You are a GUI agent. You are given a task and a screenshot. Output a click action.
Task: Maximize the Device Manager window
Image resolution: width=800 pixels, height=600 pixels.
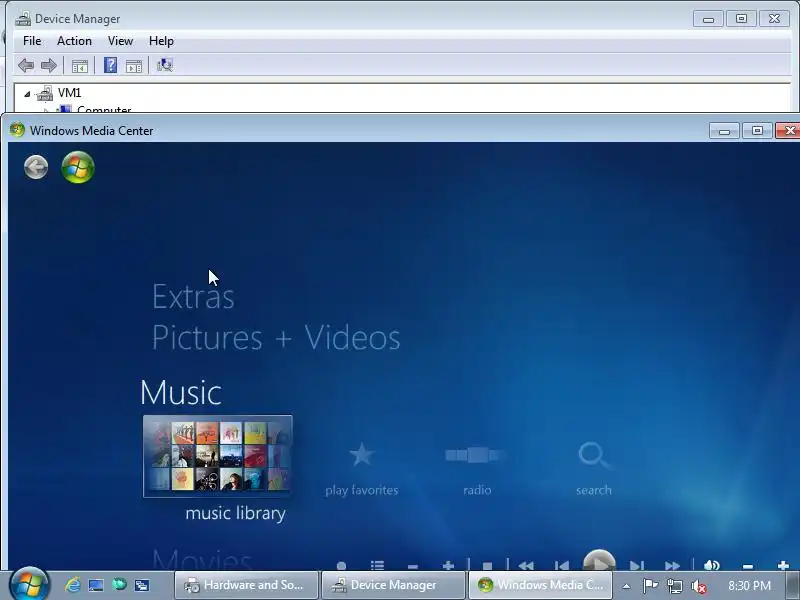tap(741, 19)
